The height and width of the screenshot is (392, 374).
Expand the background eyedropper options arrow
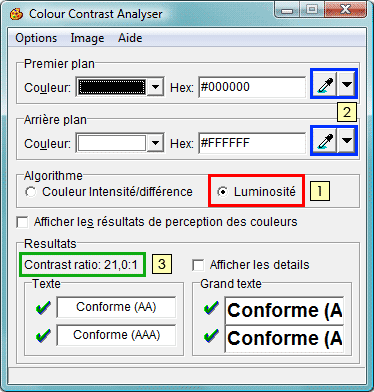coord(347,141)
